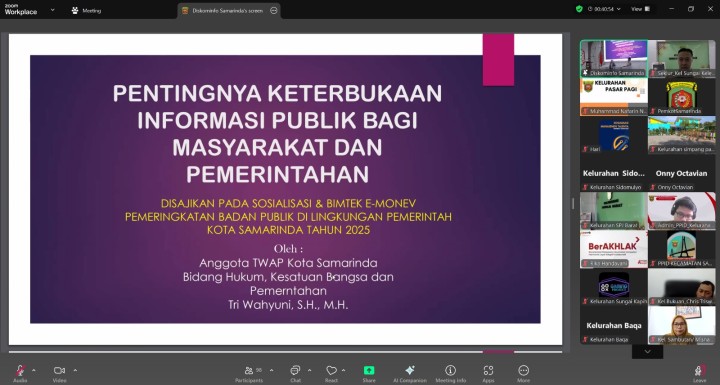Image resolution: width=720 pixels, height=385 pixels.
Task: Click the Leave meeting button
Action: (699, 373)
